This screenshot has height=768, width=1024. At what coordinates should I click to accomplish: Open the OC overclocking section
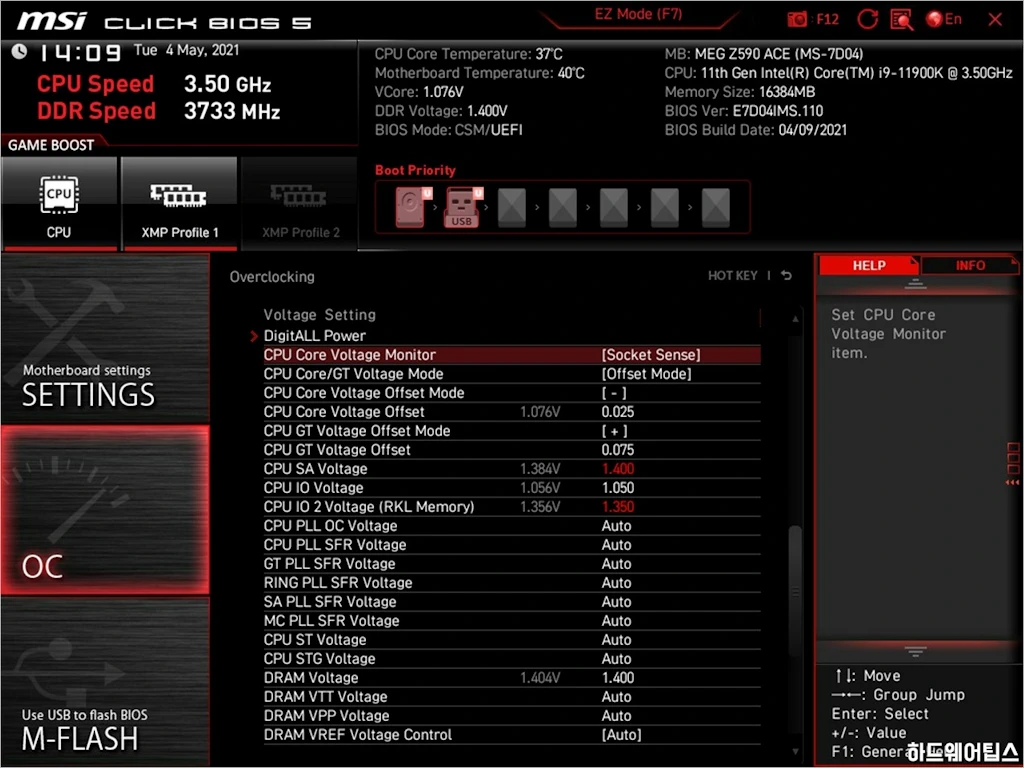coord(105,510)
